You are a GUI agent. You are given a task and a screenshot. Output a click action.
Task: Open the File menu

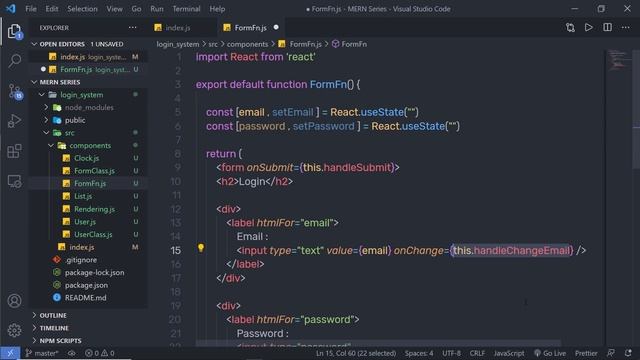(31, 9)
